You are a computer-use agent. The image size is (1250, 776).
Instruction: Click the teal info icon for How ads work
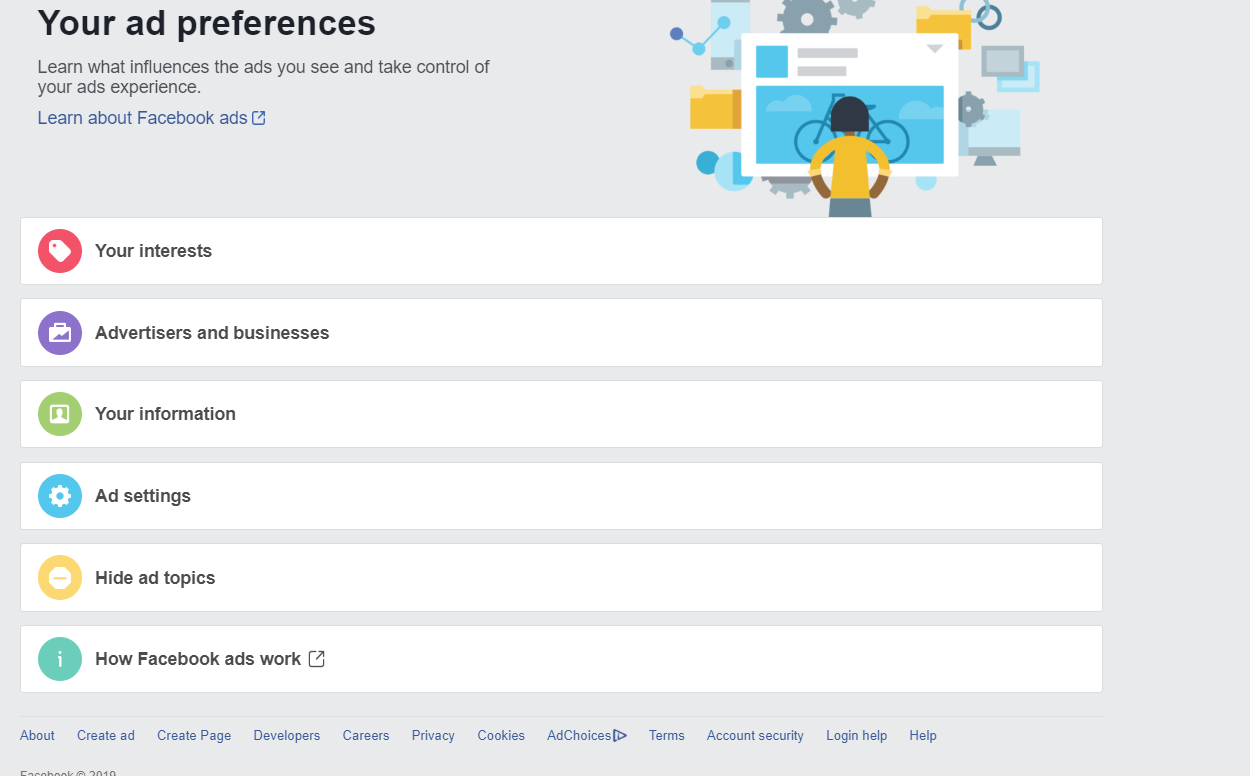pos(60,659)
